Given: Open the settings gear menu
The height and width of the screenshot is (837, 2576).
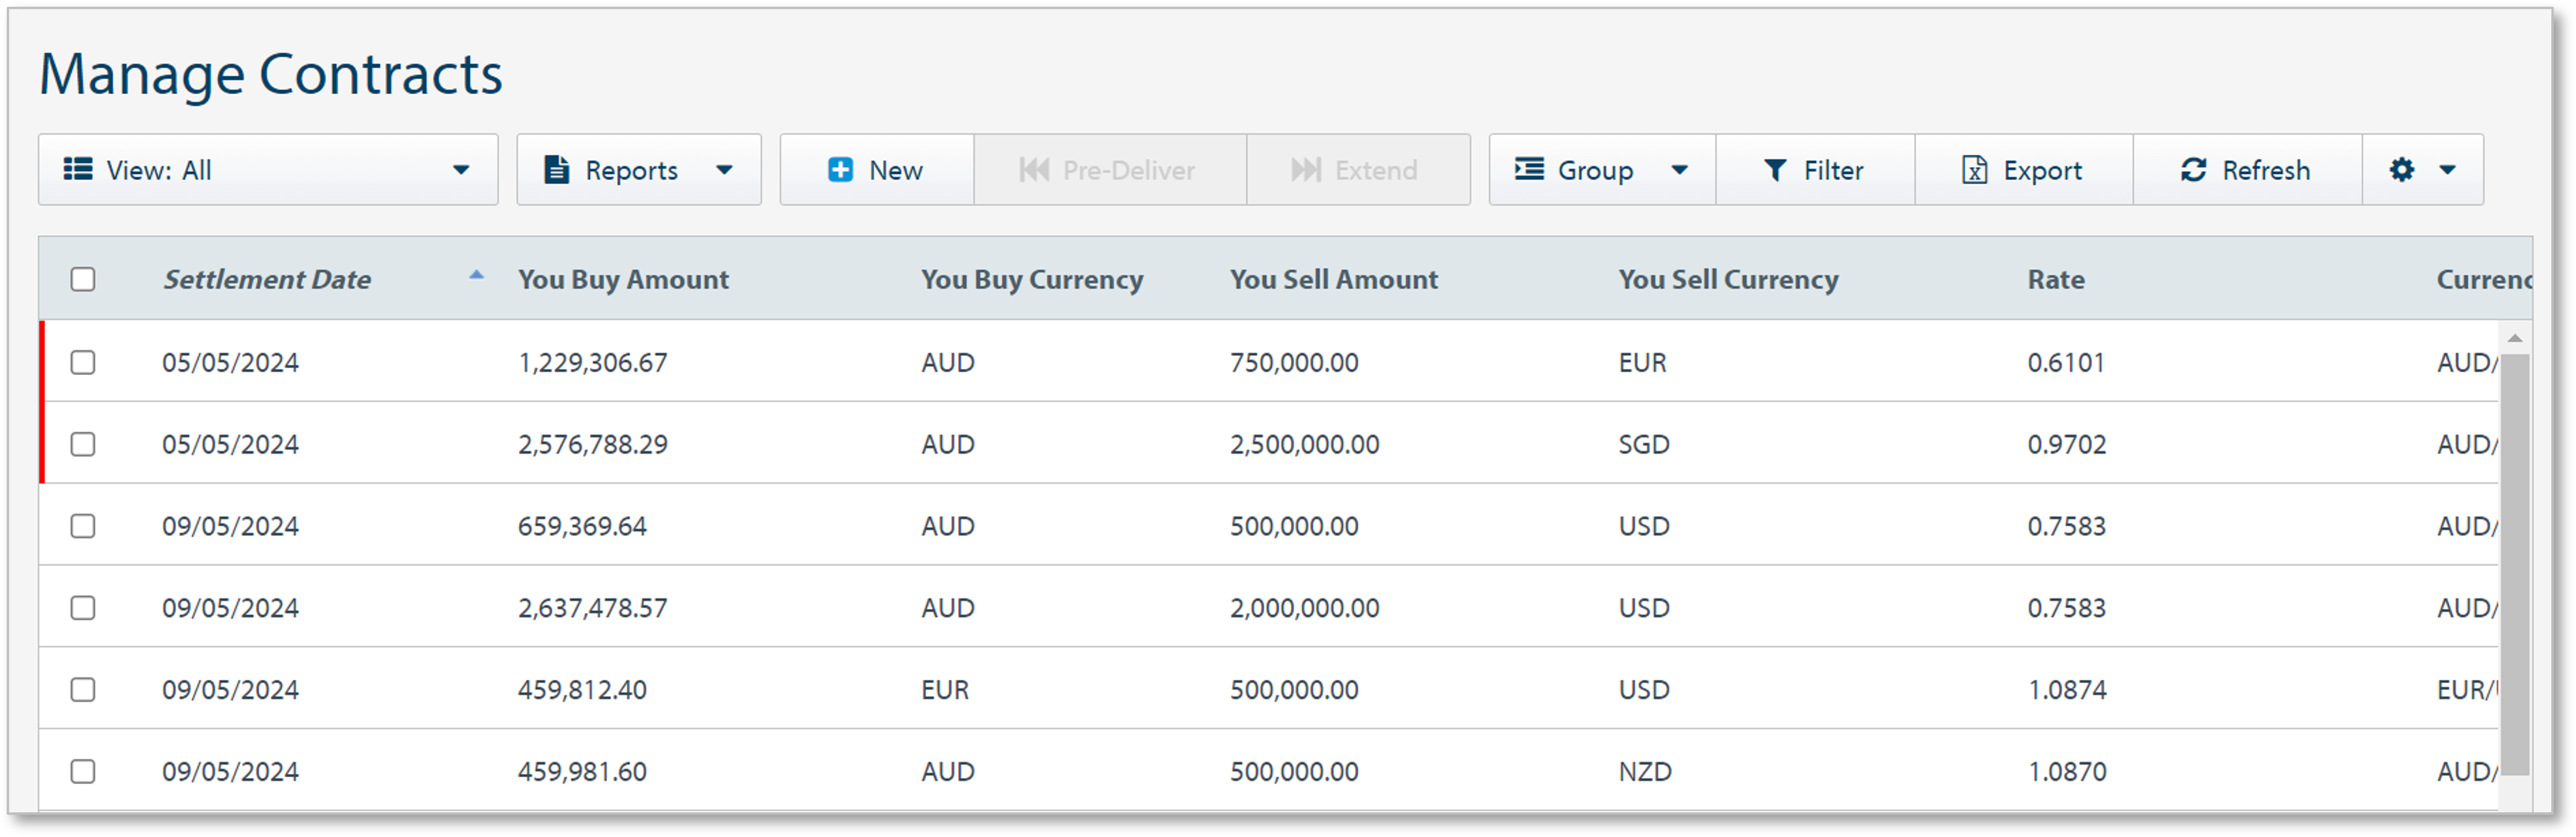Looking at the screenshot, I should point(2402,170).
